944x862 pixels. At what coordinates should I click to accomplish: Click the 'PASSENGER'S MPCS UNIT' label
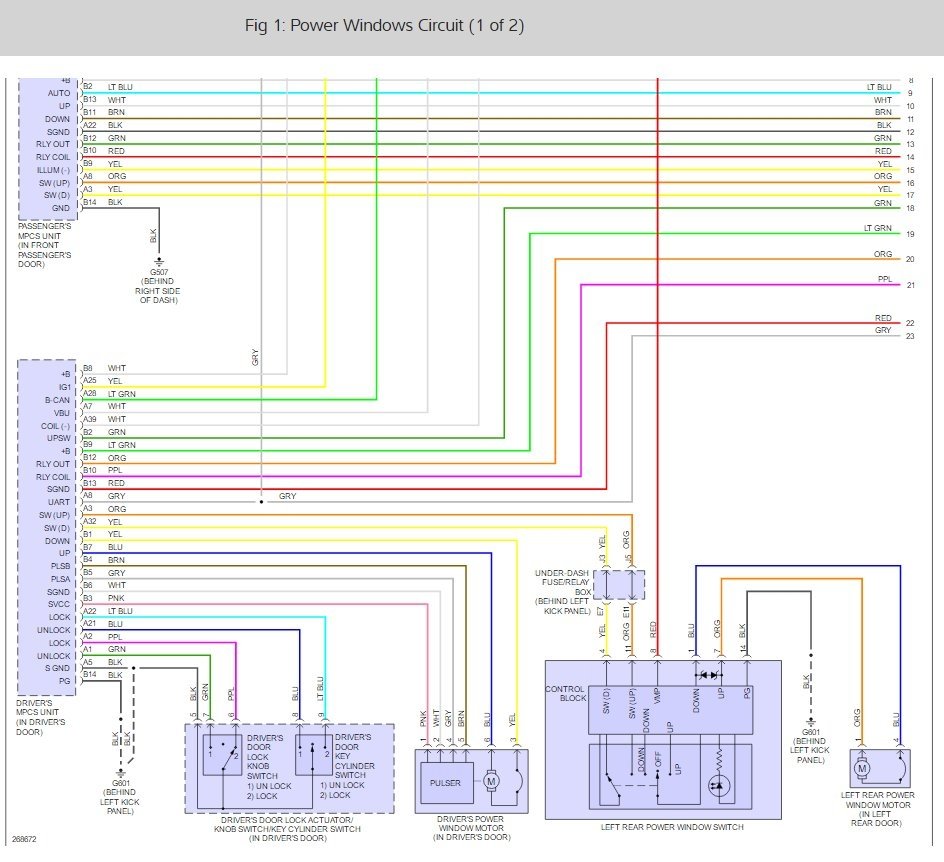coord(45,245)
